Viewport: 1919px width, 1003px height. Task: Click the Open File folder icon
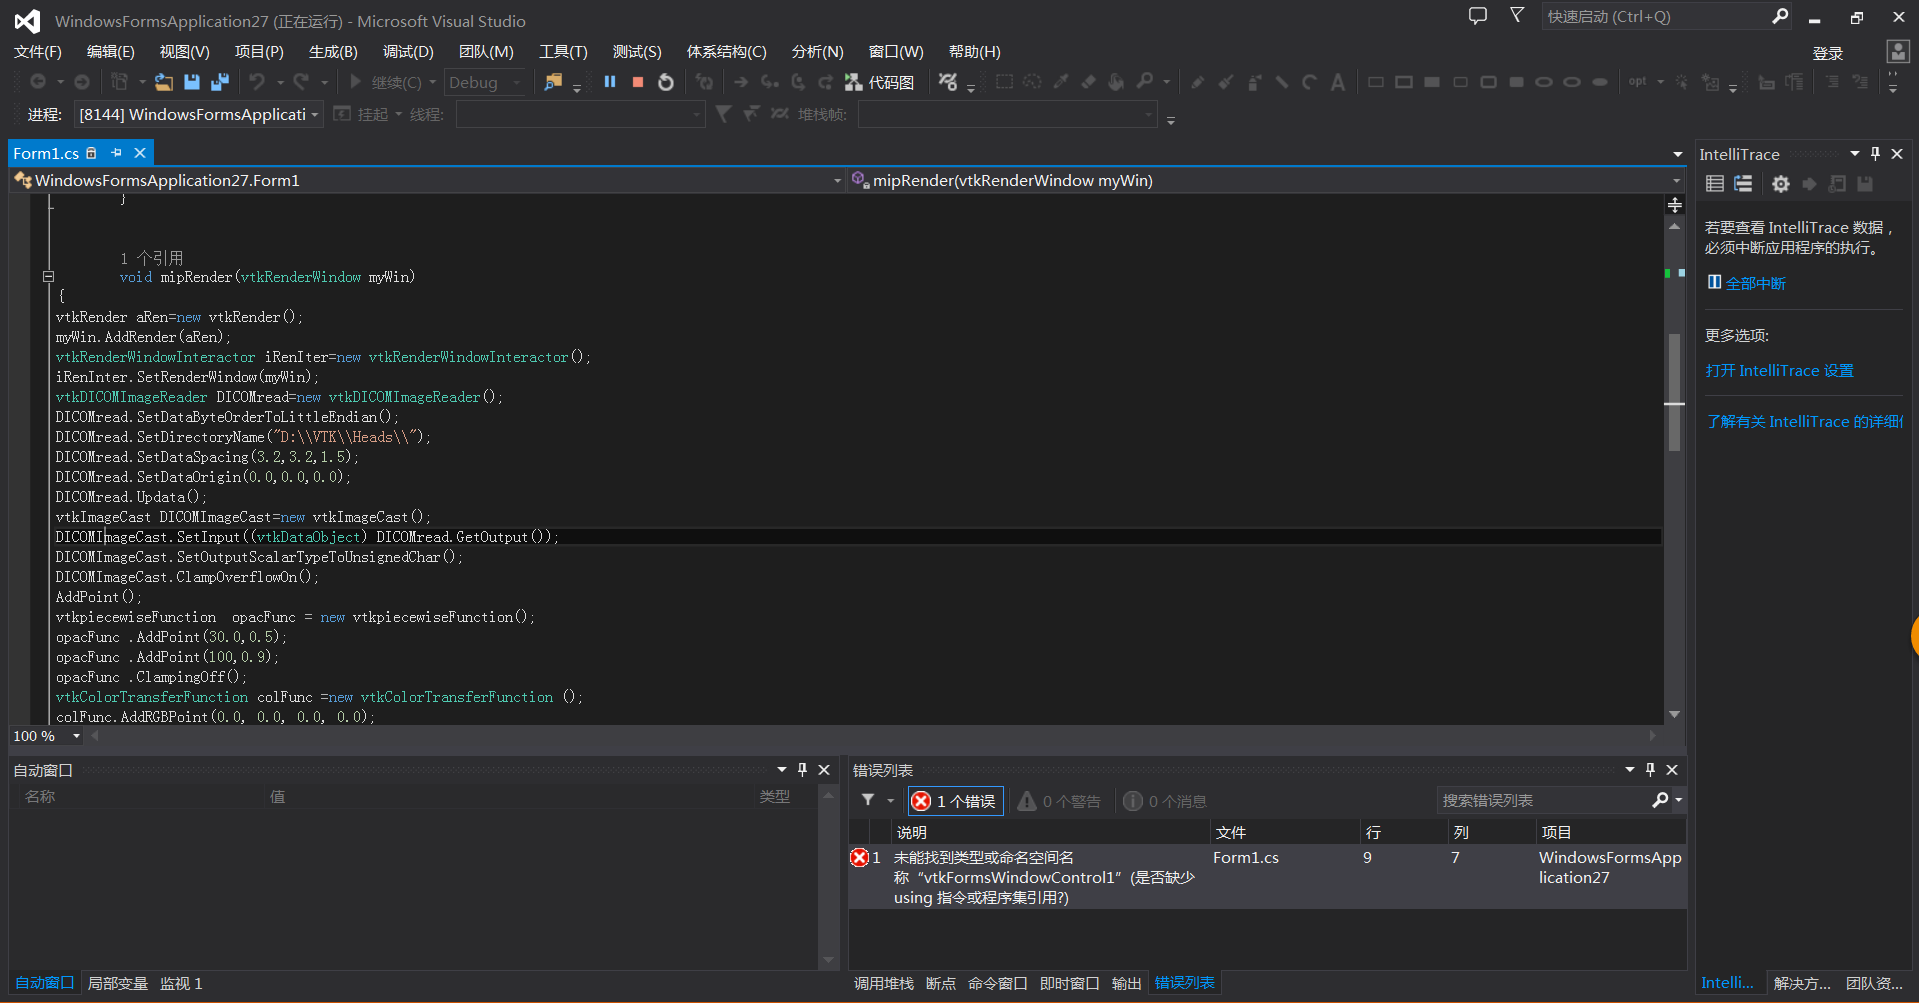pyautogui.click(x=164, y=82)
